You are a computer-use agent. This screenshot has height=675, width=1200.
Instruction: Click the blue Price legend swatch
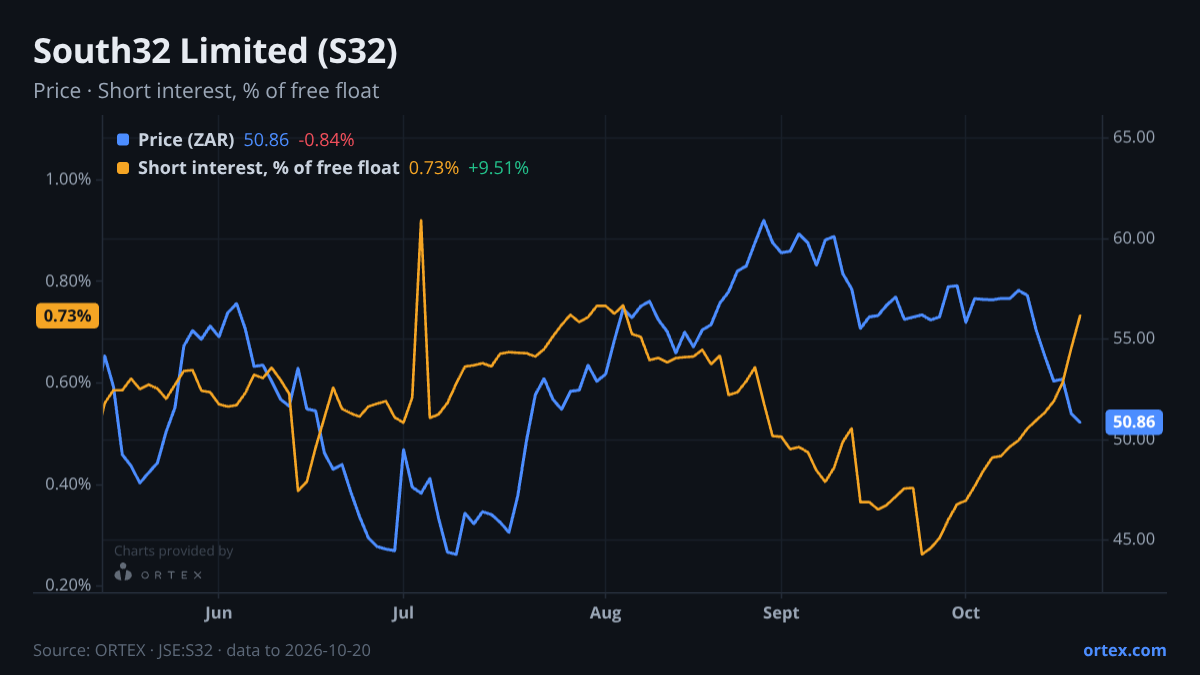[x=123, y=140]
